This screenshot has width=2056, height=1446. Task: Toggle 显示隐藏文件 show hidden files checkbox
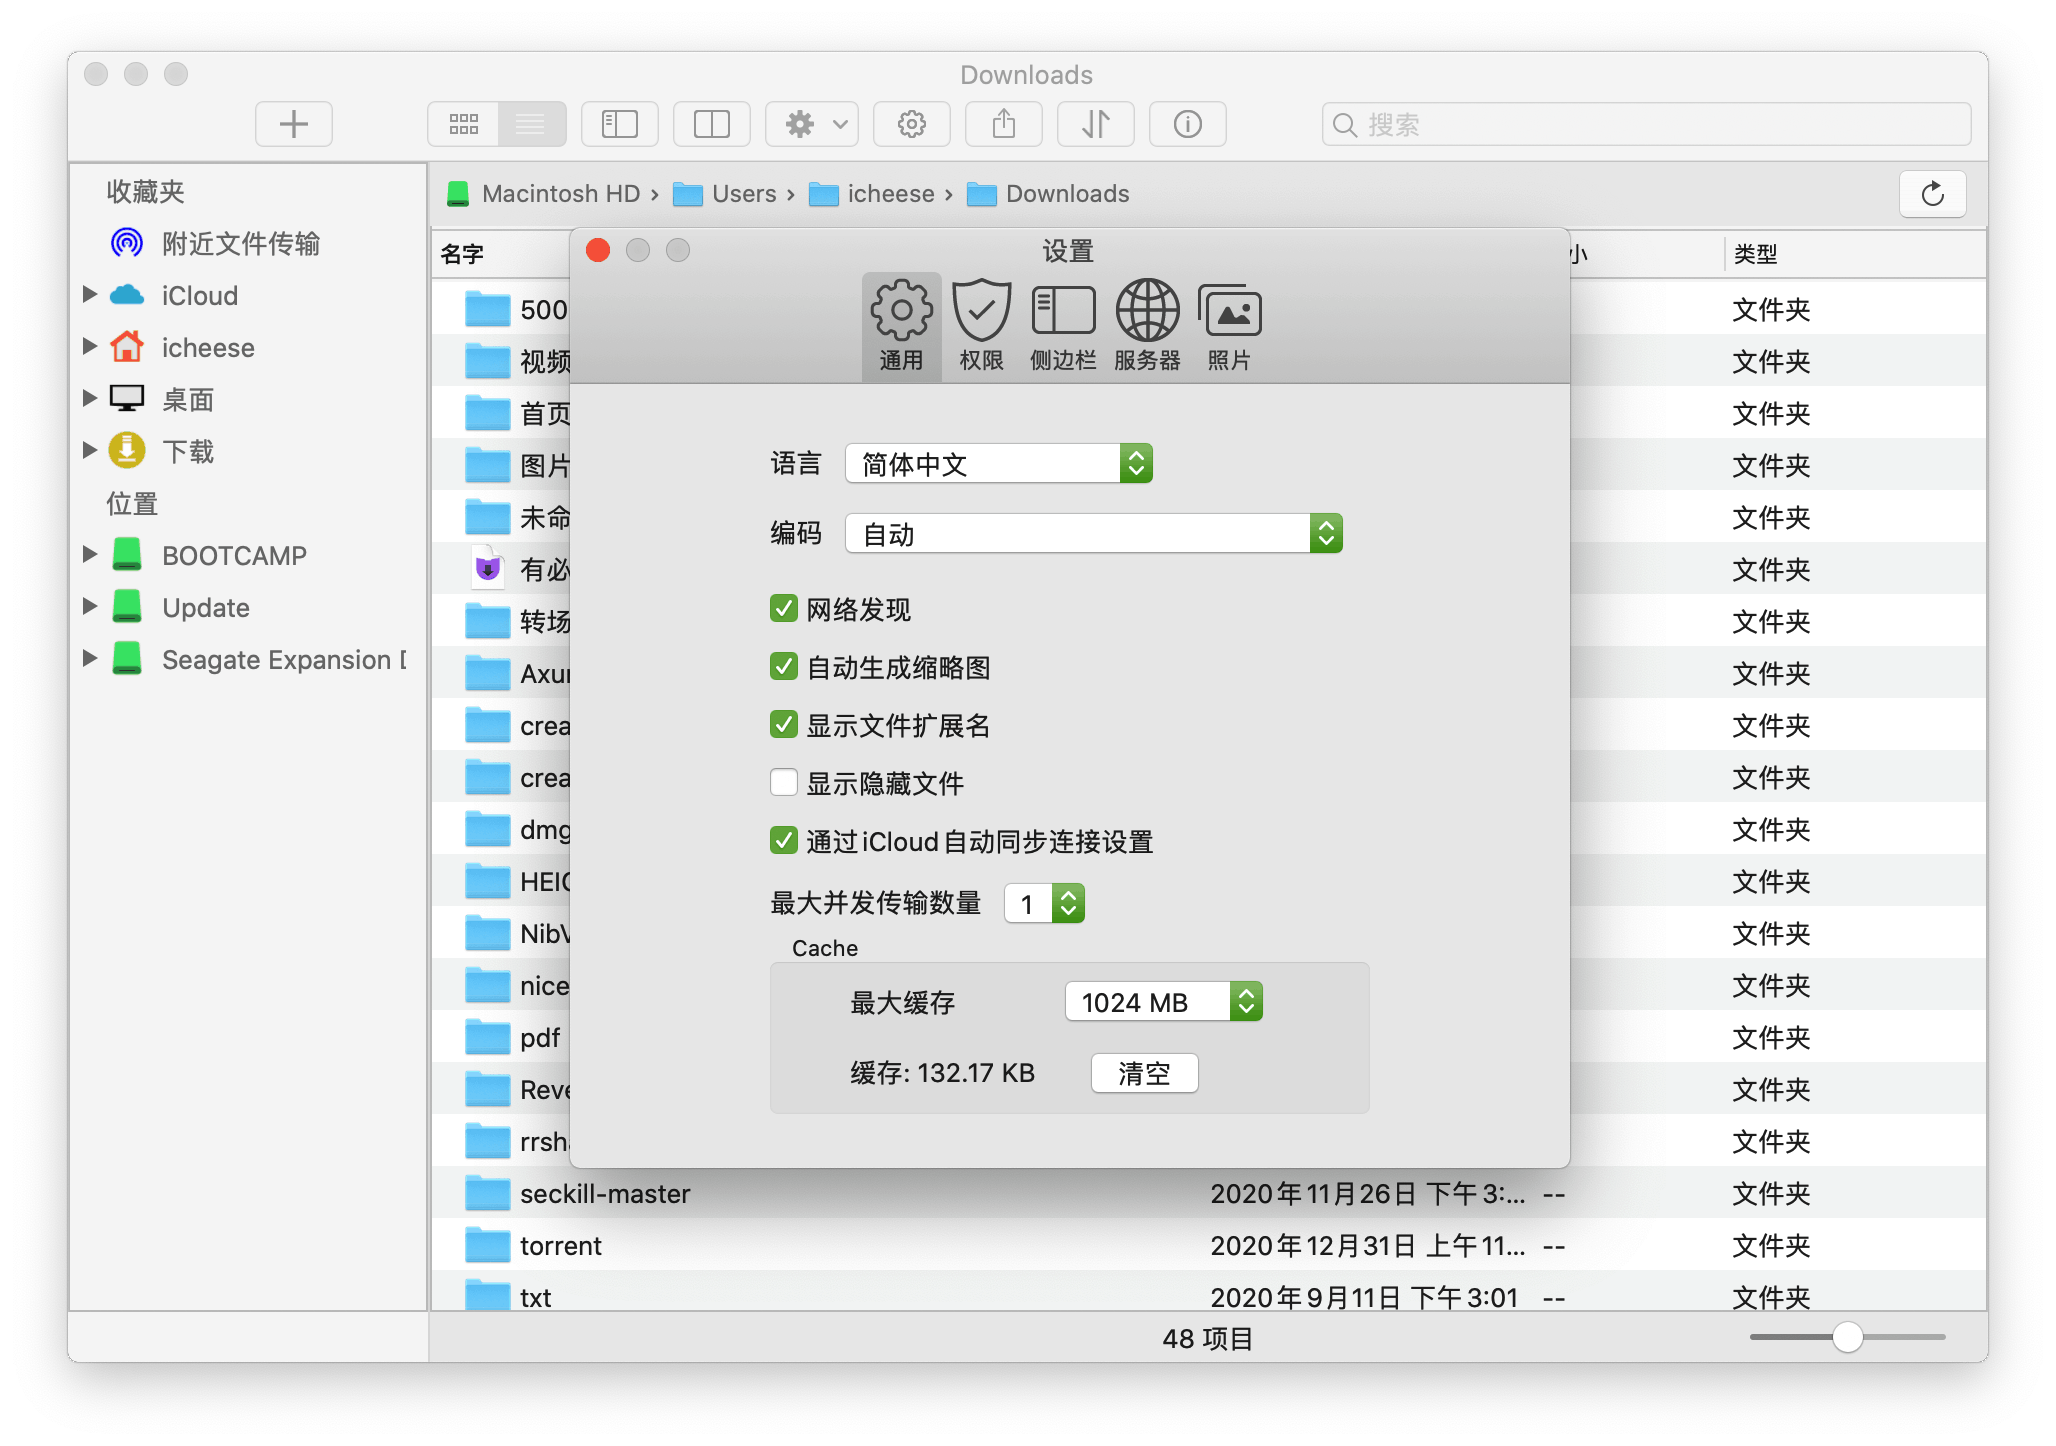pyautogui.click(x=779, y=782)
